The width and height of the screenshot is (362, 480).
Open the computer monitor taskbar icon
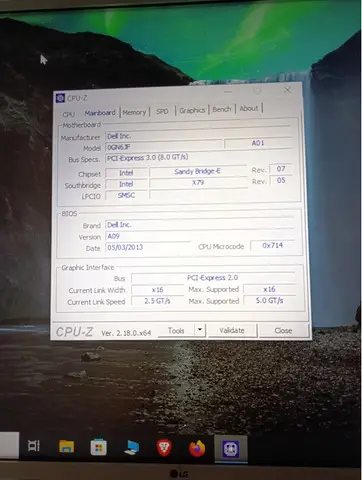[131, 448]
